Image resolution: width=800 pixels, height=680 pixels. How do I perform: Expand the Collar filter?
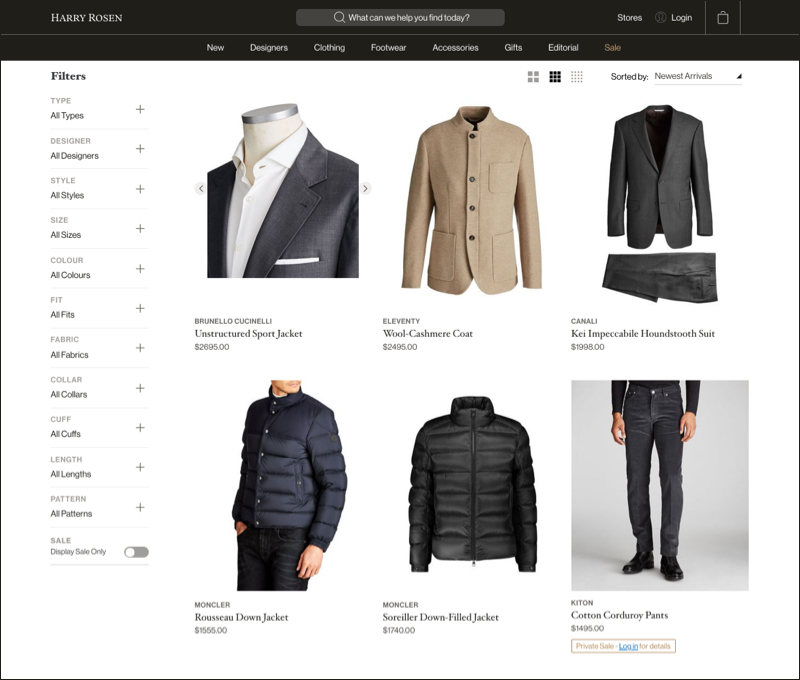tap(140, 388)
